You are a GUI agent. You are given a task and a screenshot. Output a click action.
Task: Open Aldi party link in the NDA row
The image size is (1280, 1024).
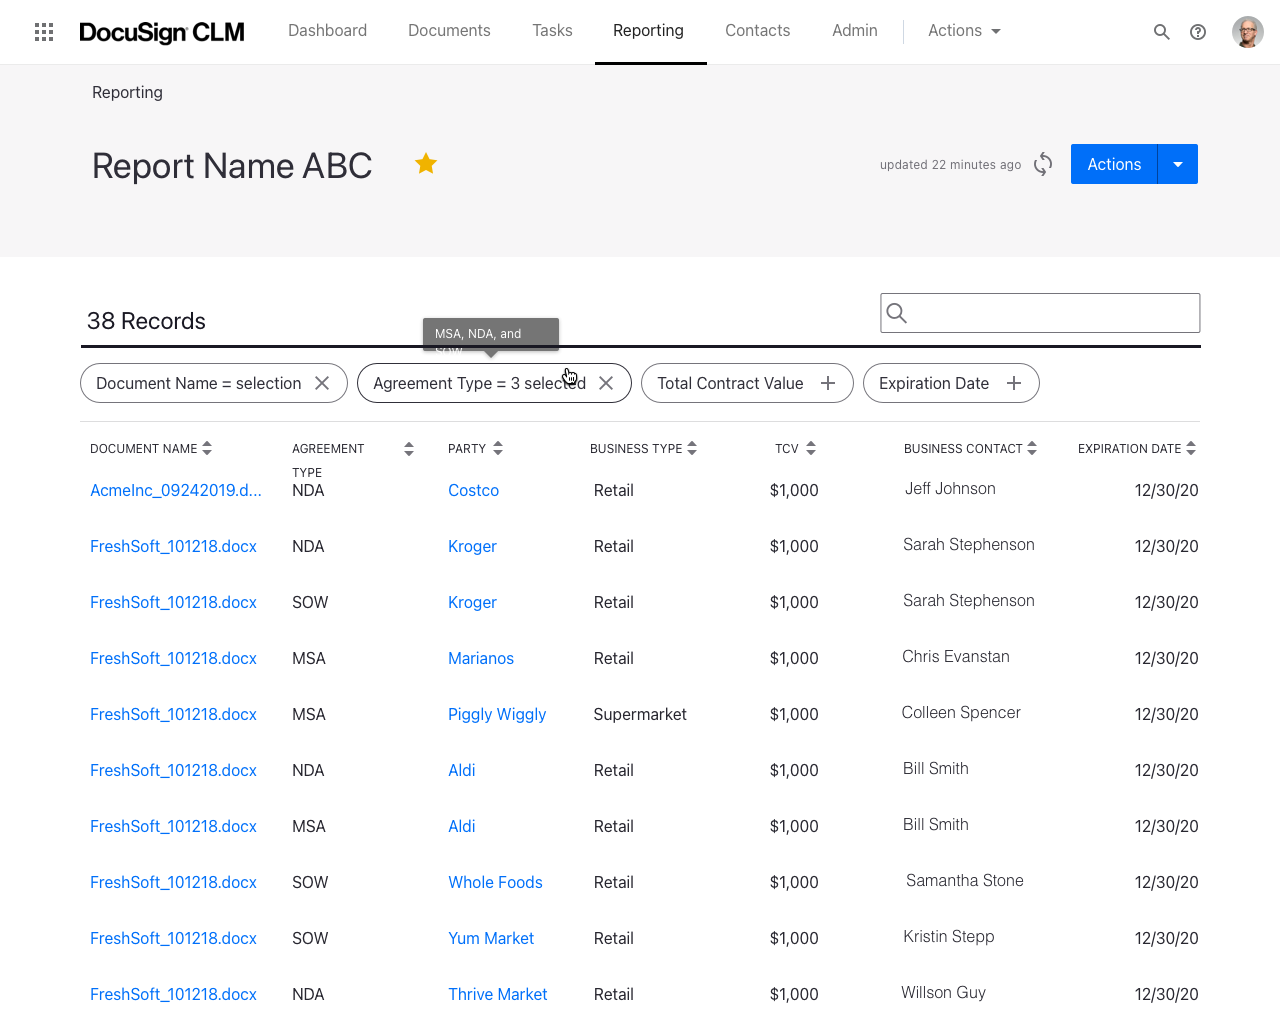click(x=462, y=770)
